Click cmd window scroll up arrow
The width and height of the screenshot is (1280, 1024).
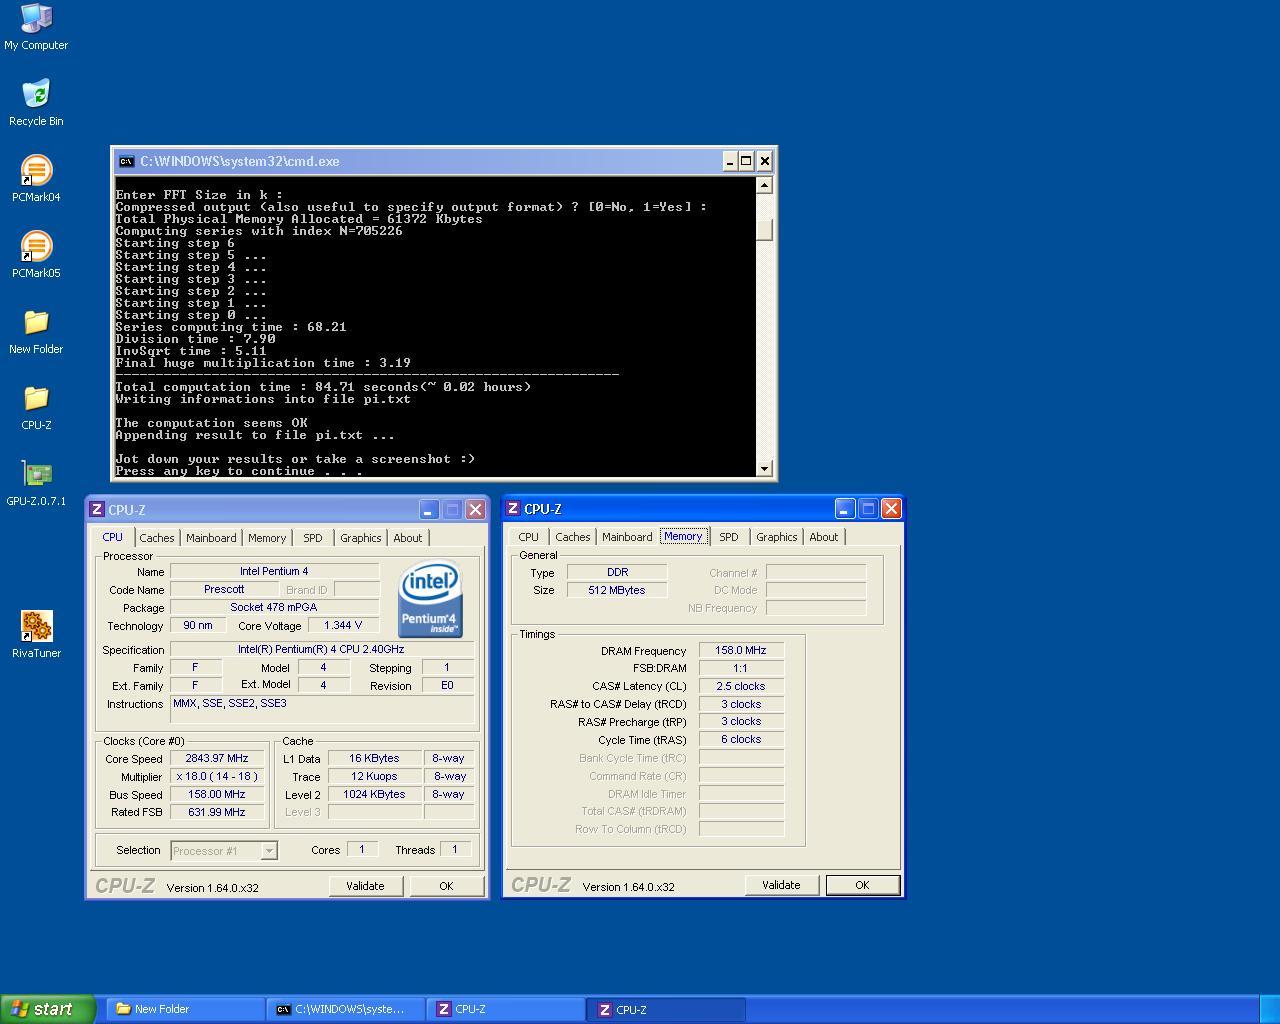point(765,185)
